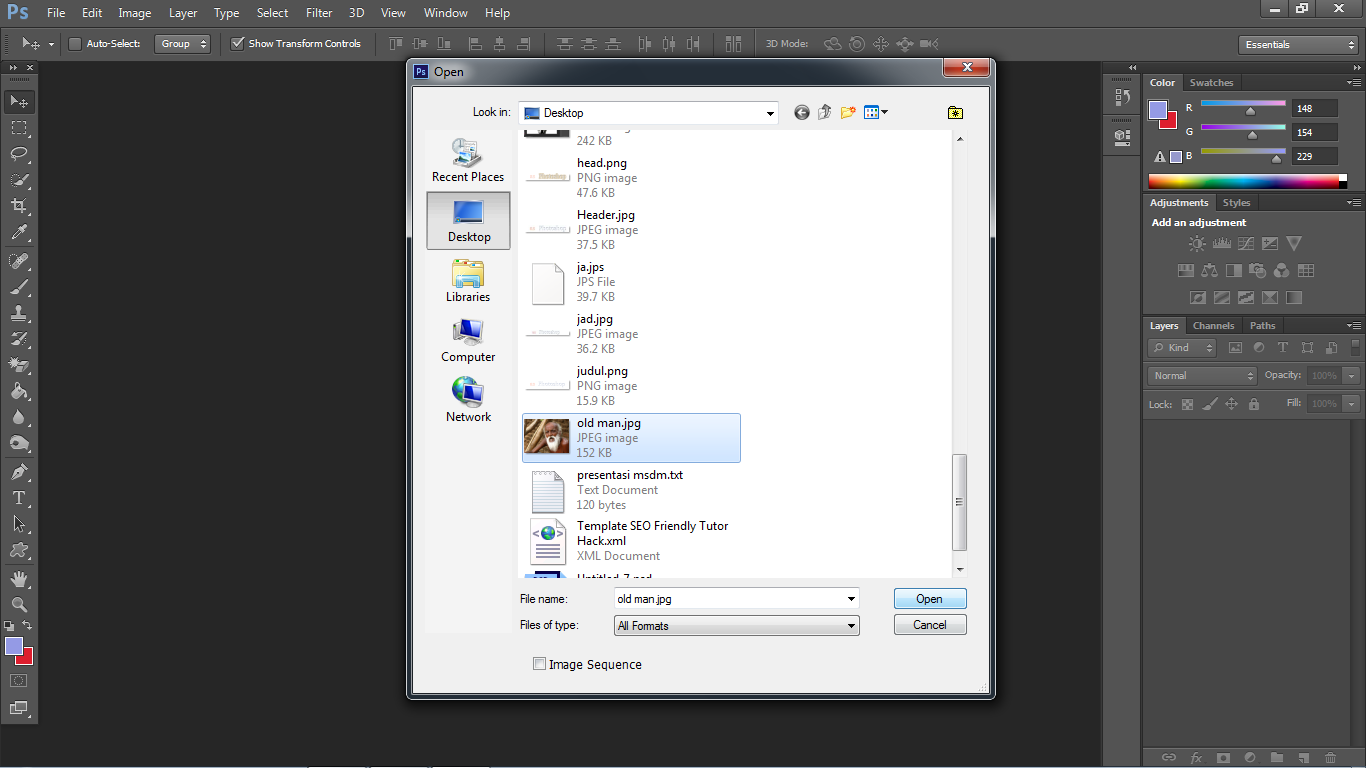Image resolution: width=1366 pixels, height=768 pixels.
Task: Go up one level in Open dialog
Action: (x=825, y=113)
